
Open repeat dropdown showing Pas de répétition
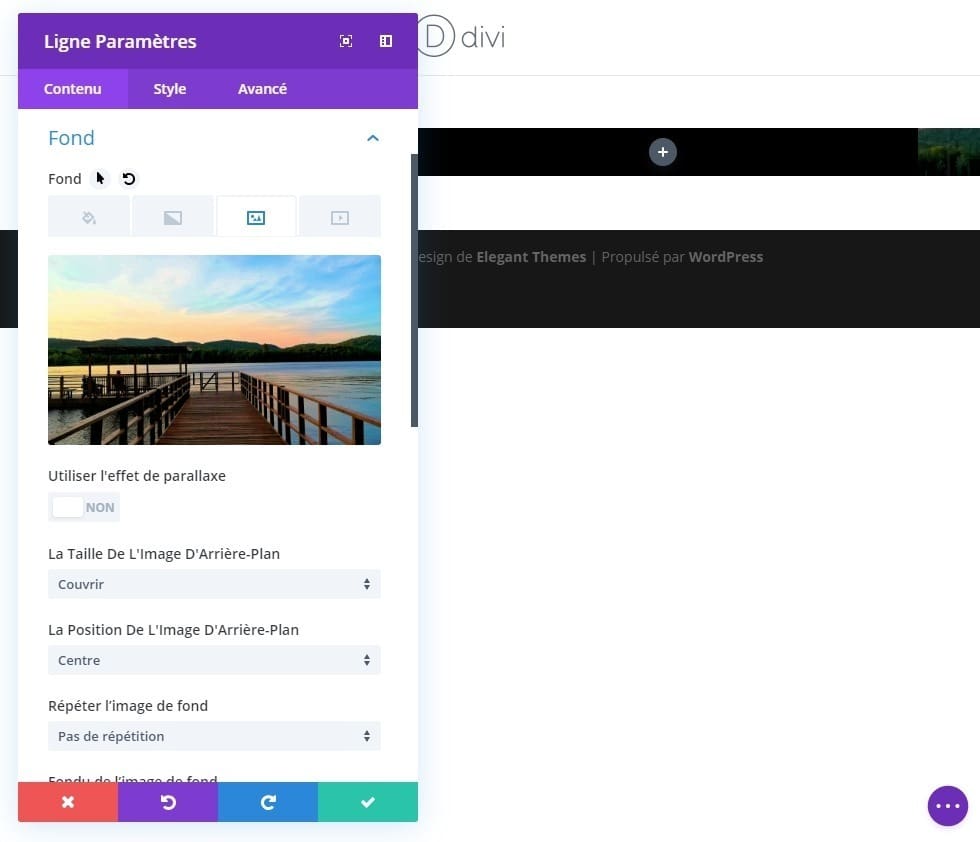click(214, 736)
